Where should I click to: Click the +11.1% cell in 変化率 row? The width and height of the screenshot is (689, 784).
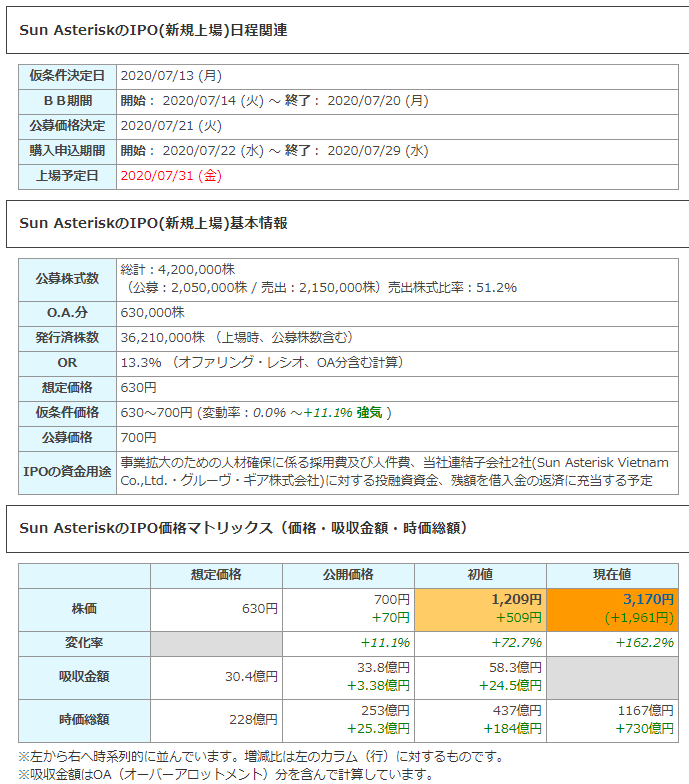point(348,644)
